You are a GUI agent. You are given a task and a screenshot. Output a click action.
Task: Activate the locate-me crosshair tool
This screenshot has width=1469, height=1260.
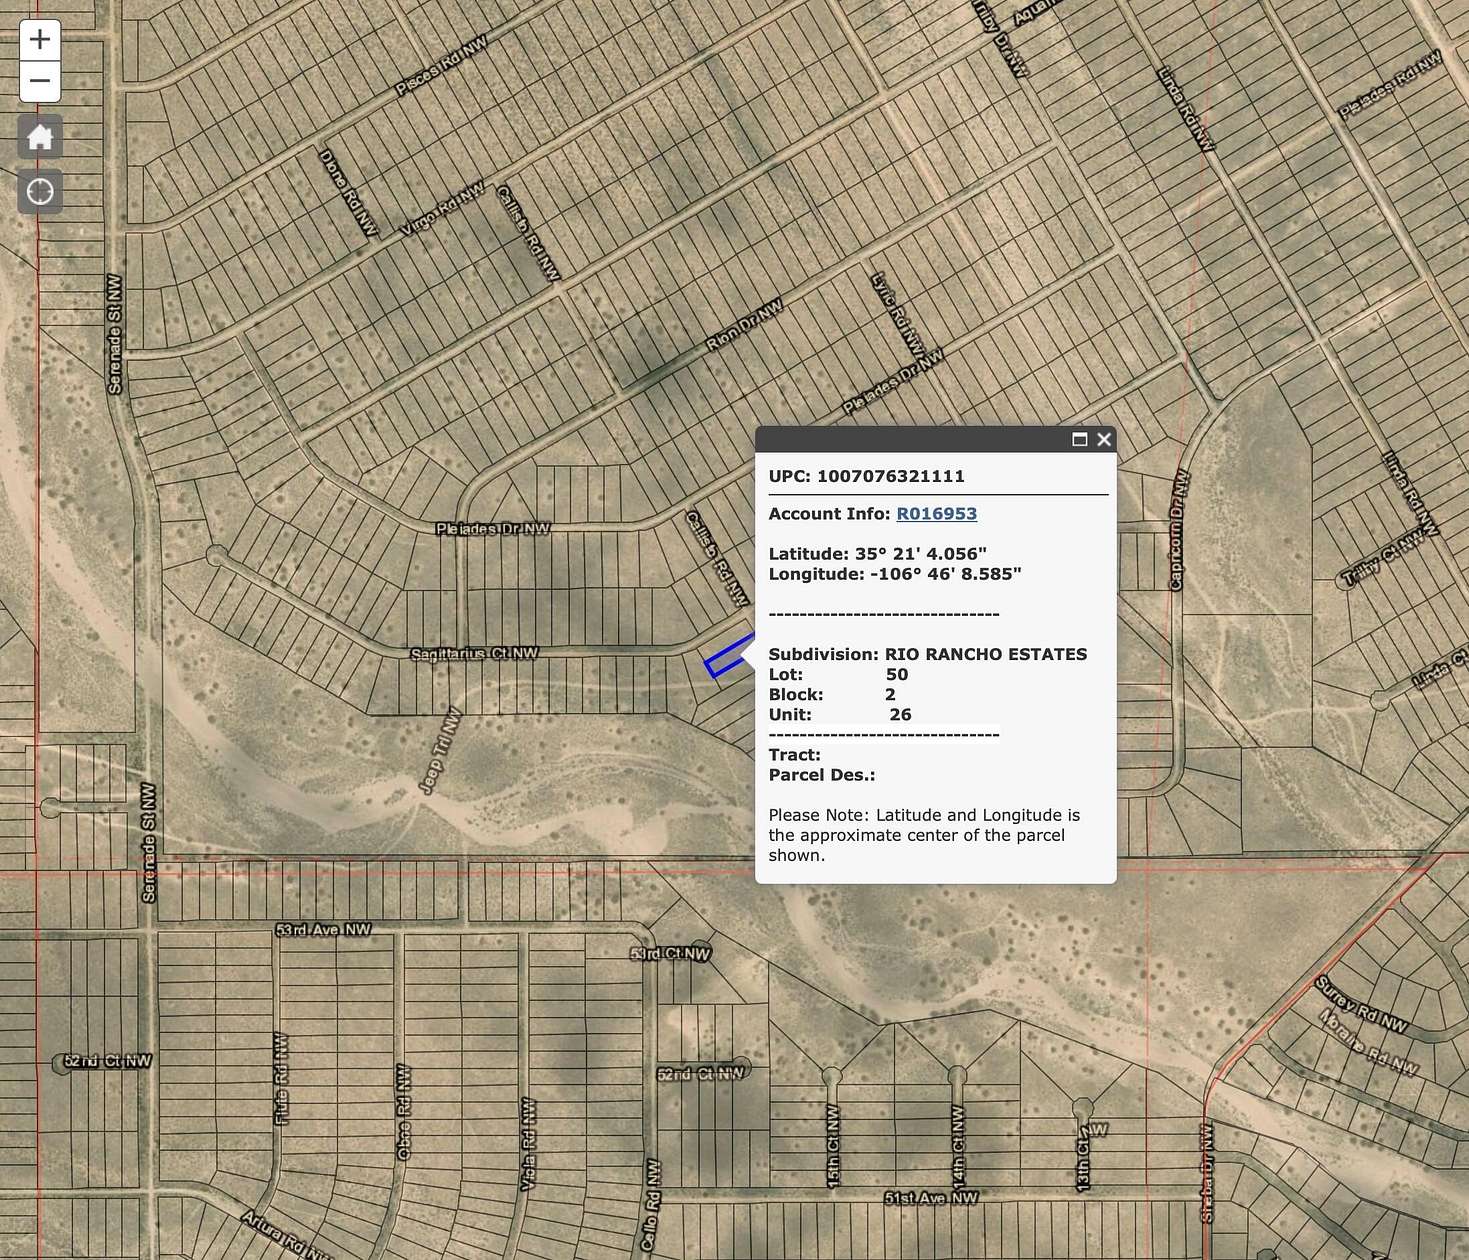40,190
